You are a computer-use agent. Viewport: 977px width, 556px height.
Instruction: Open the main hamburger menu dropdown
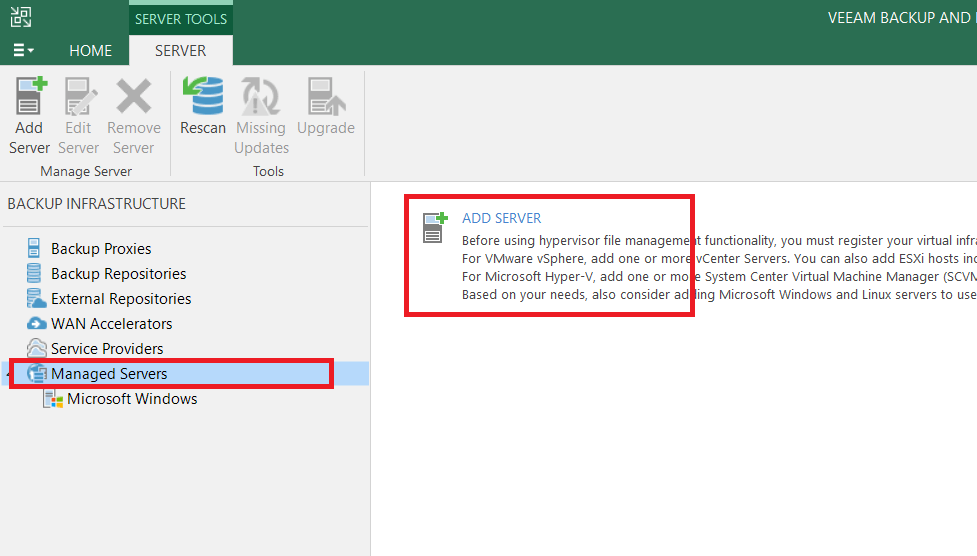tap(23, 50)
